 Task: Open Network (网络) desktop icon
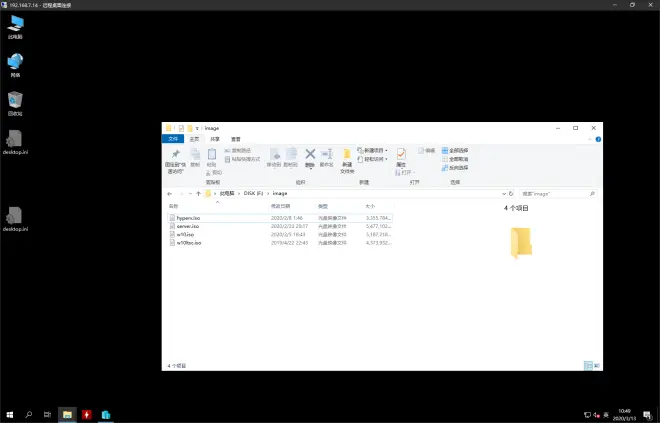pyautogui.click(x=16, y=66)
